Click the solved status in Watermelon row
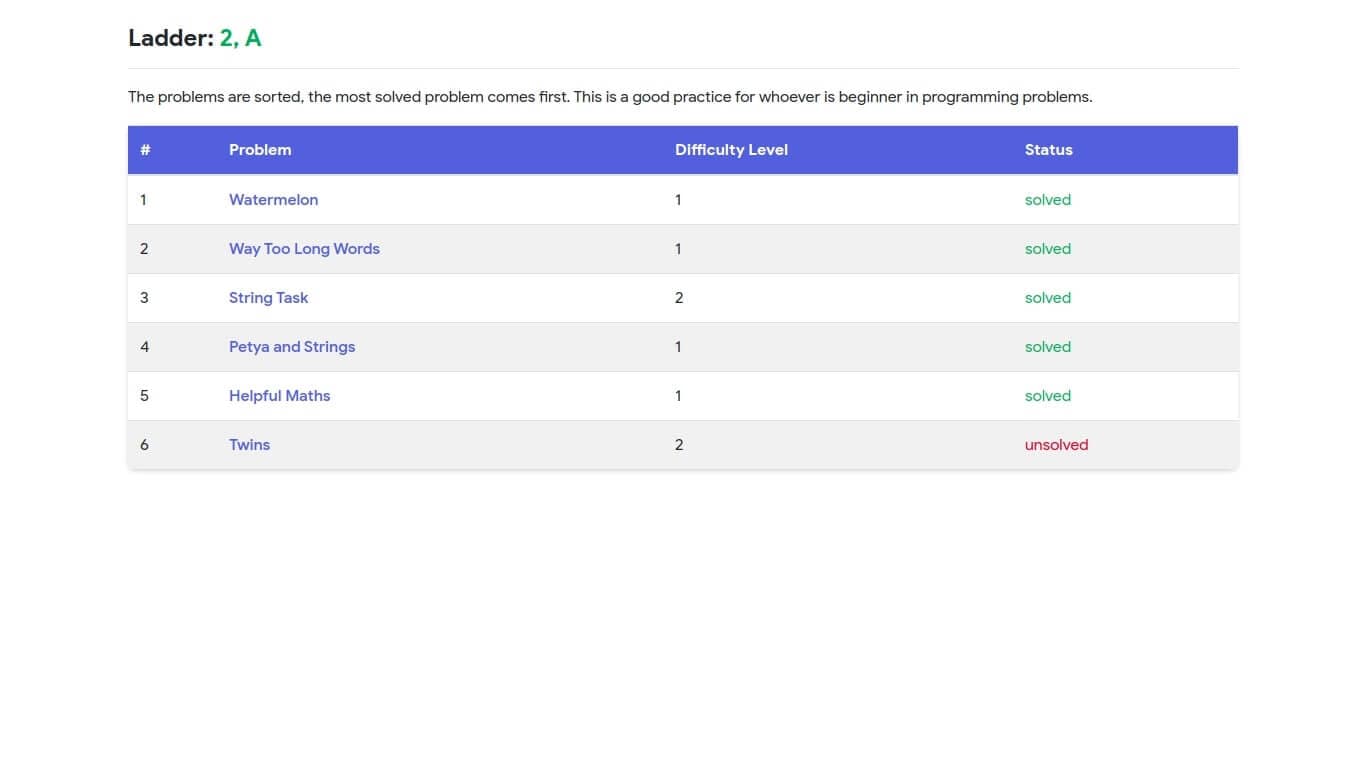The width and height of the screenshot is (1366, 768). [x=1047, y=200]
